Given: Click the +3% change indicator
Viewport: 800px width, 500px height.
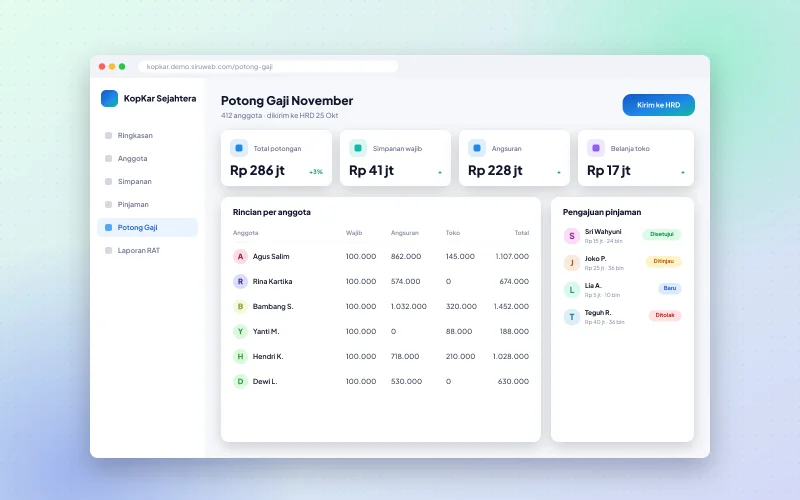Looking at the screenshot, I should pyautogui.click(x=316, y=172).
